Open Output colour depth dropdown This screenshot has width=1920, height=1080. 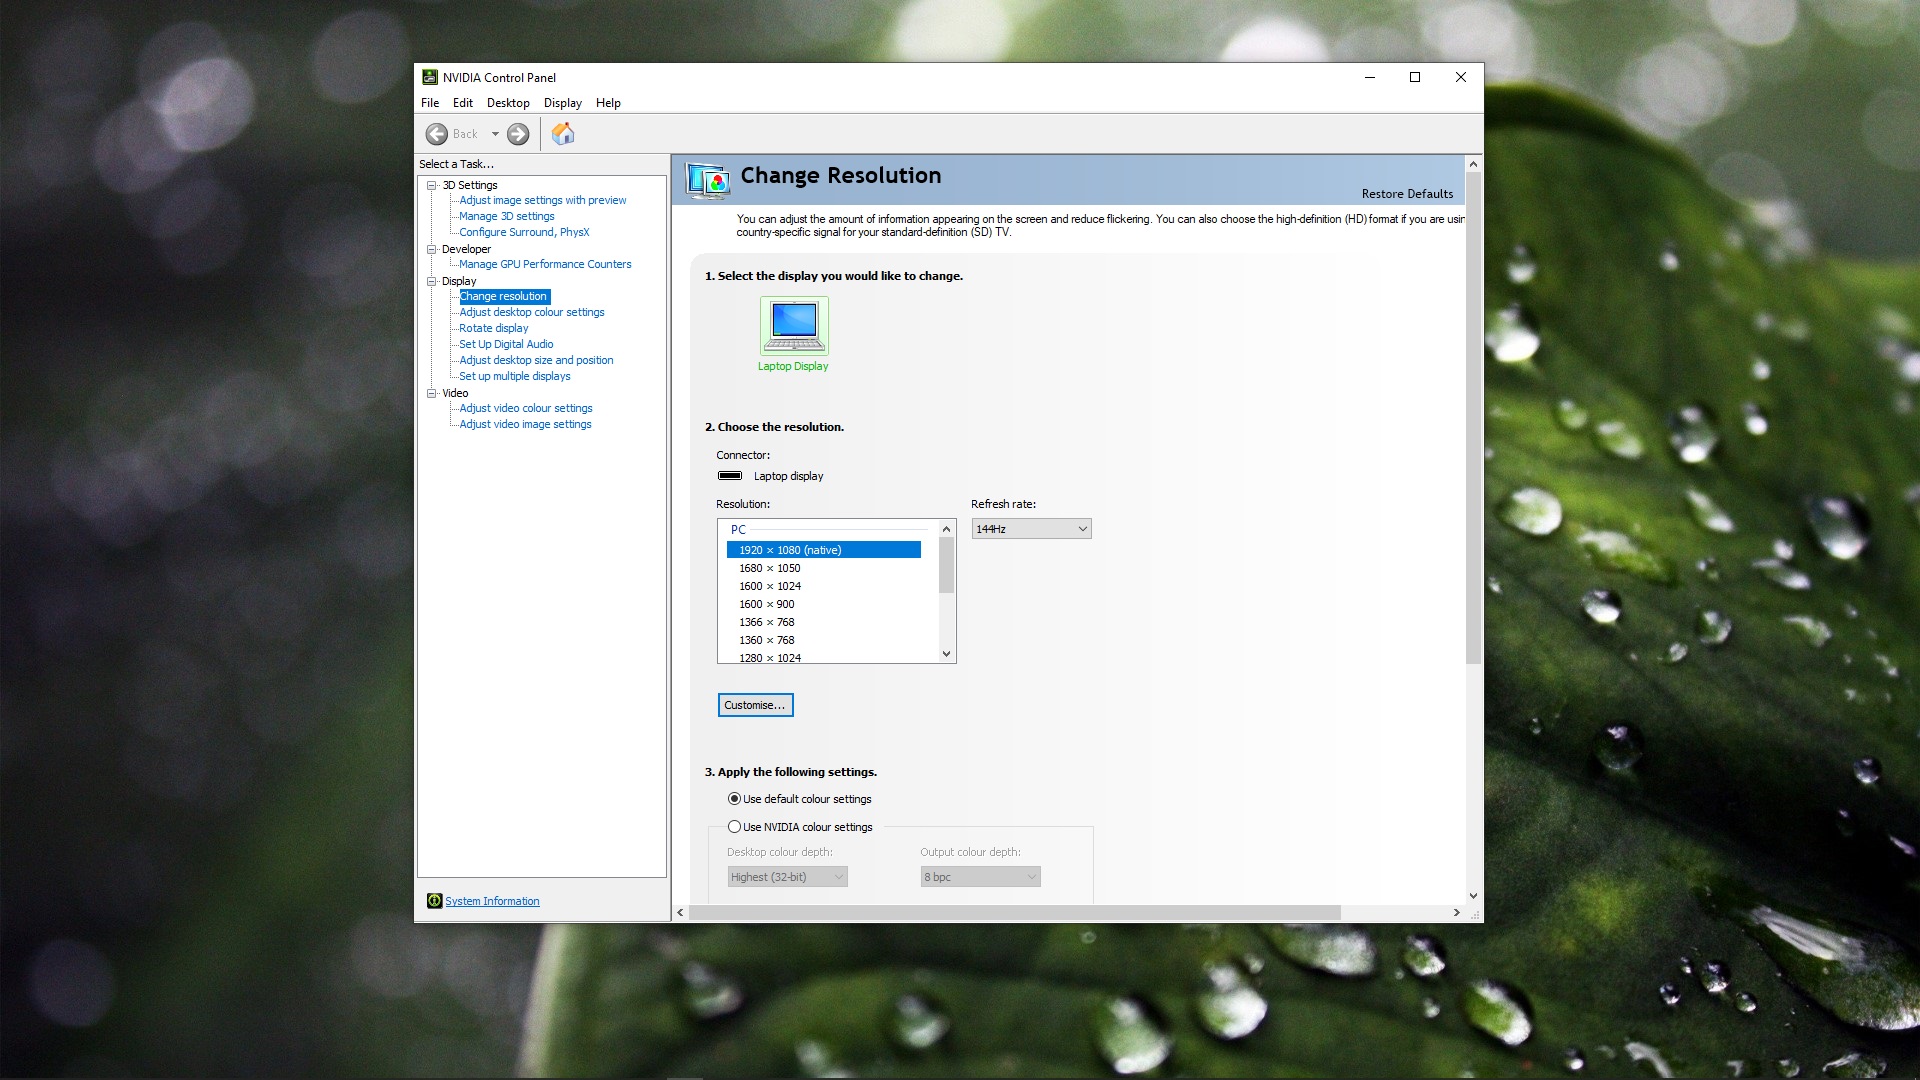point(981,877)
